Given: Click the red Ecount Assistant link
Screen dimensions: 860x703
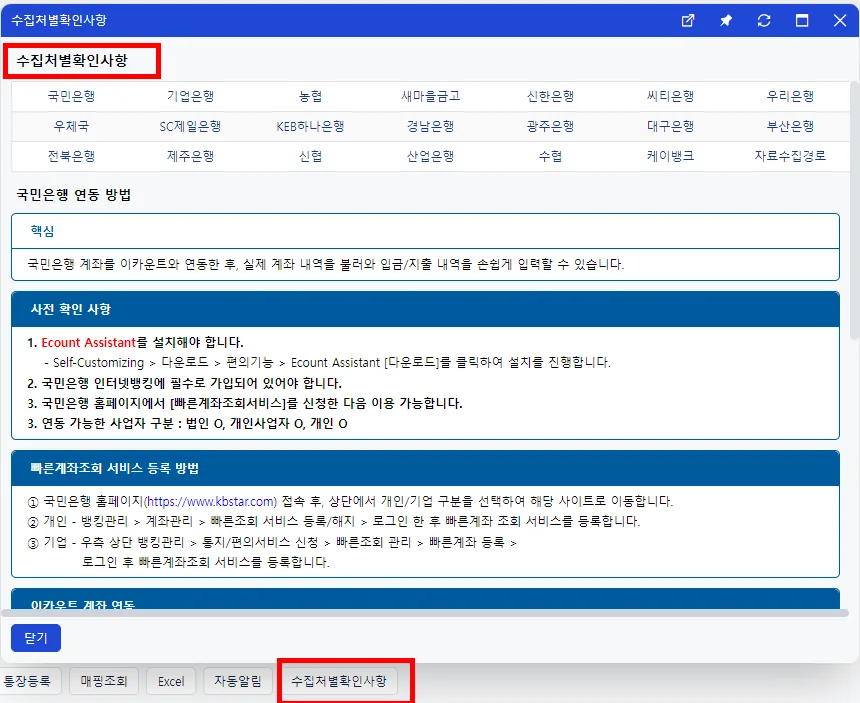Looking at the screenshot, I should (x=88, y=343).
